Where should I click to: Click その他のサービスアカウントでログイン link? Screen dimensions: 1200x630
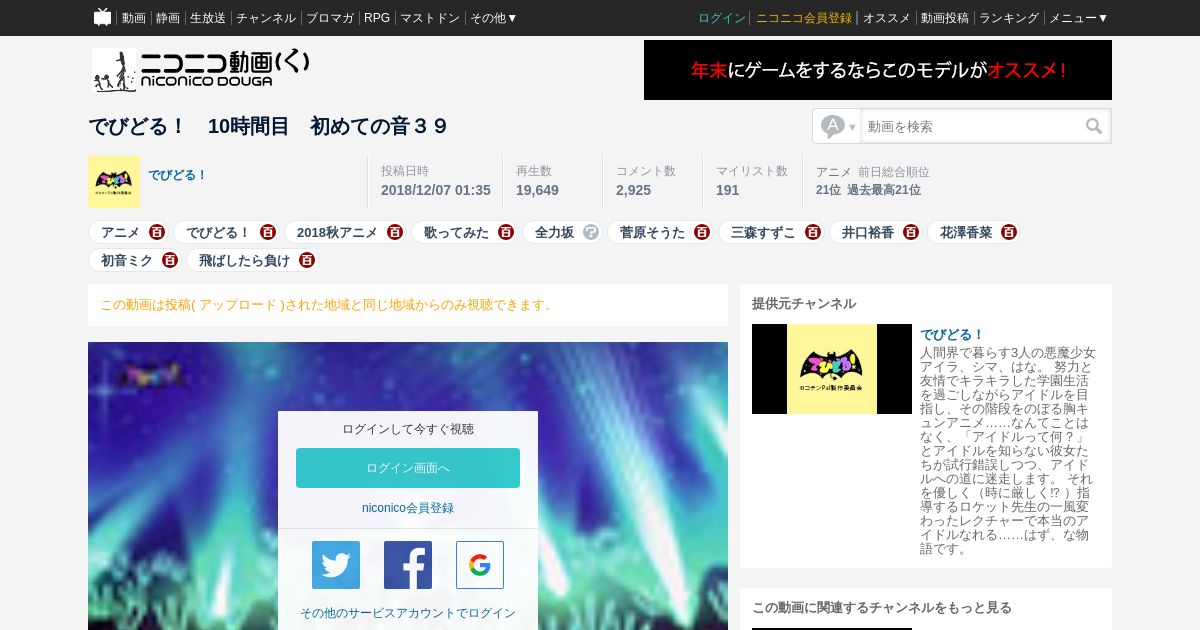pos(408,613)
